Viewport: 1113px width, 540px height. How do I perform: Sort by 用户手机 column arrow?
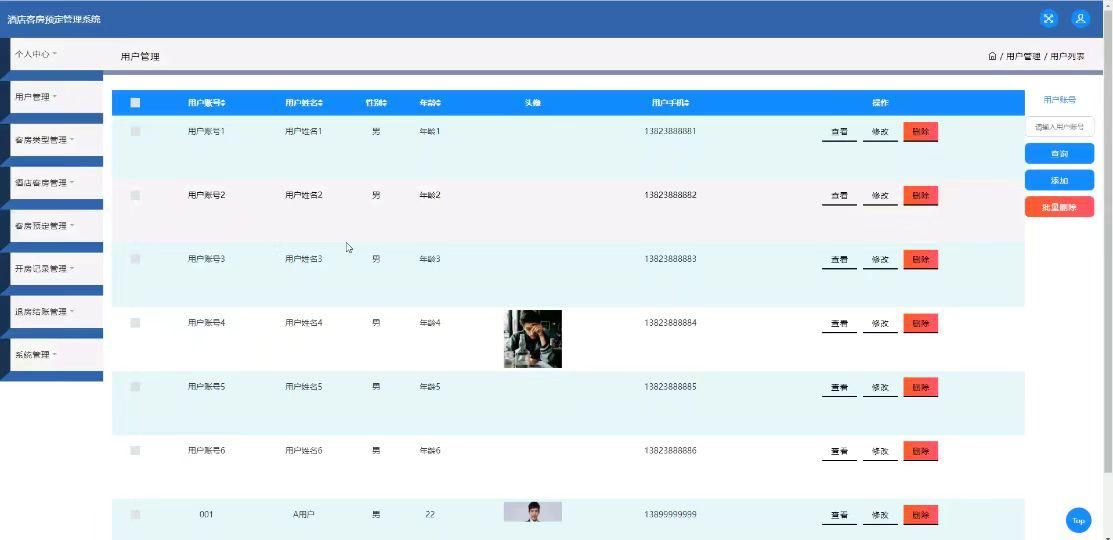pos(687,103)
